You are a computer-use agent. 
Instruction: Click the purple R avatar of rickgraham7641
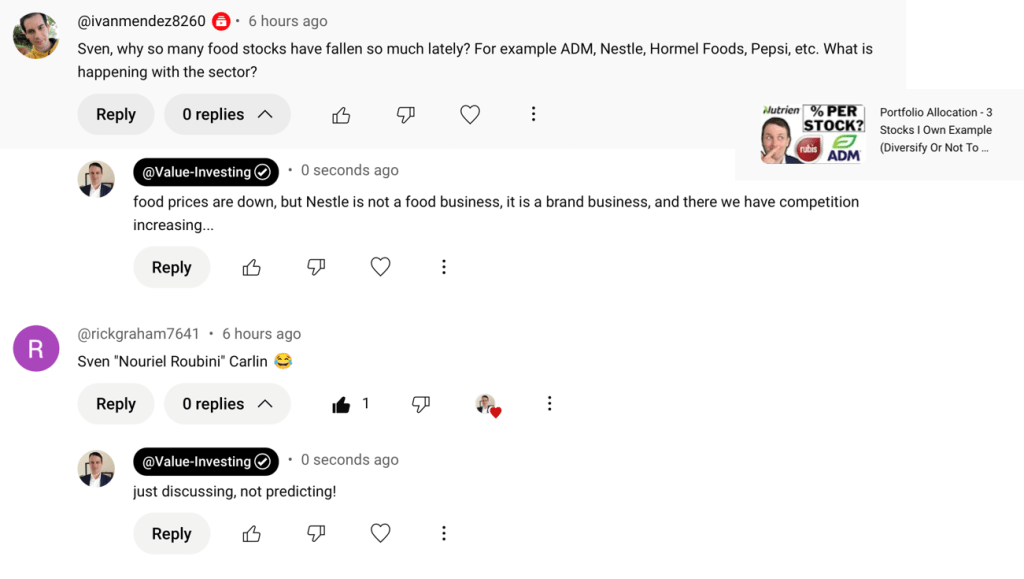[x=36, y=349]
